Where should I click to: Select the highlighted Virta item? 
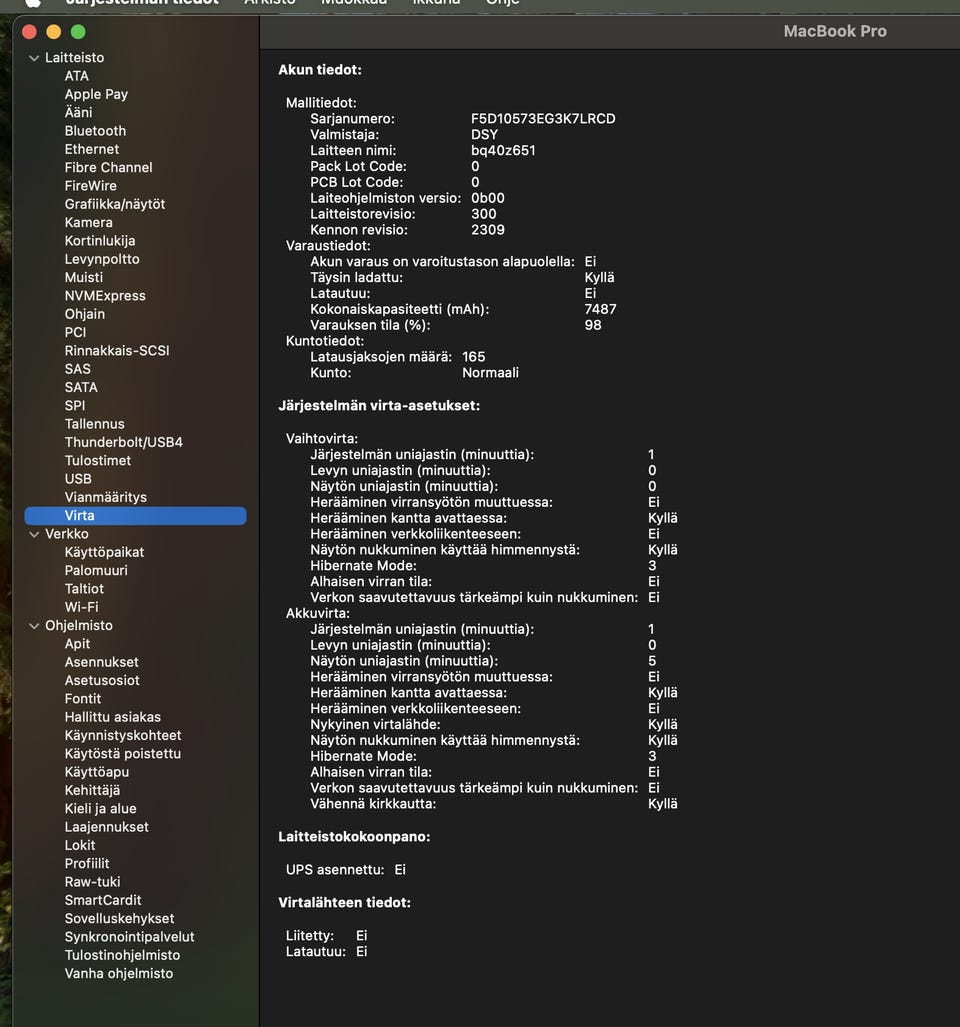coord(136,516)
